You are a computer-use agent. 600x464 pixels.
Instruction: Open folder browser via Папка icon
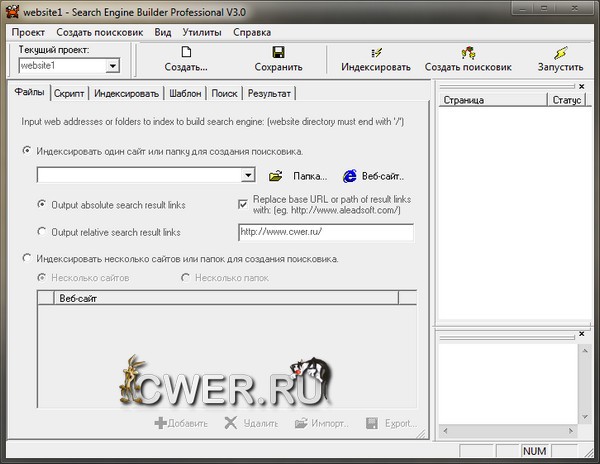pyautogui.click(x=276, y=176)
